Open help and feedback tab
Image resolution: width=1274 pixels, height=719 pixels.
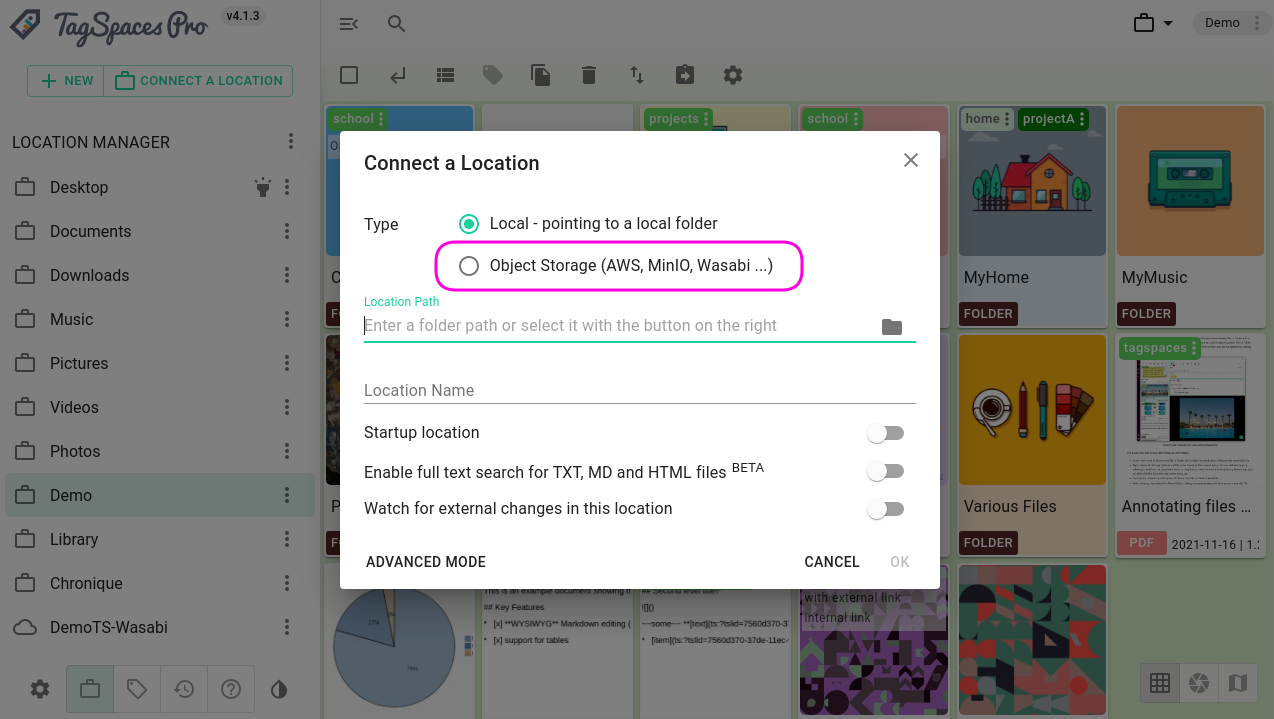231,689
